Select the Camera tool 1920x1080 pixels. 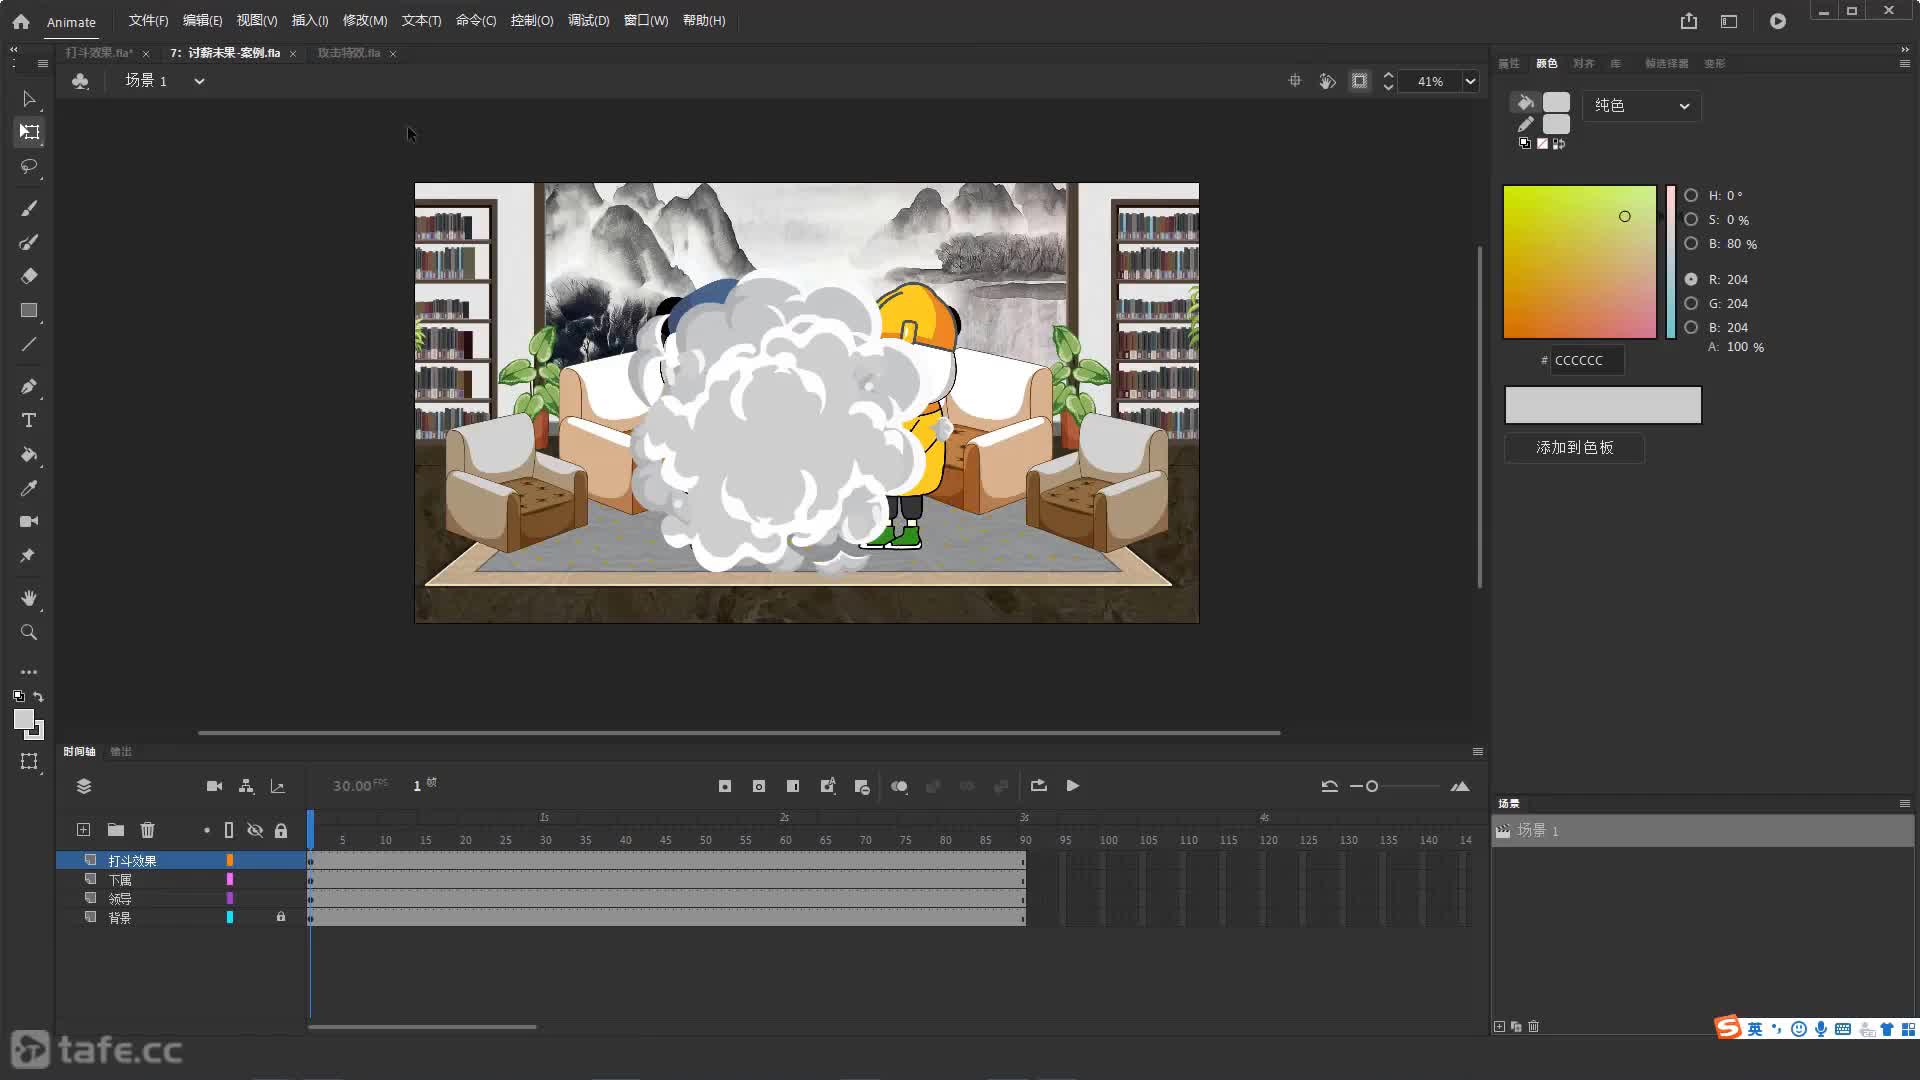point(29,521)
